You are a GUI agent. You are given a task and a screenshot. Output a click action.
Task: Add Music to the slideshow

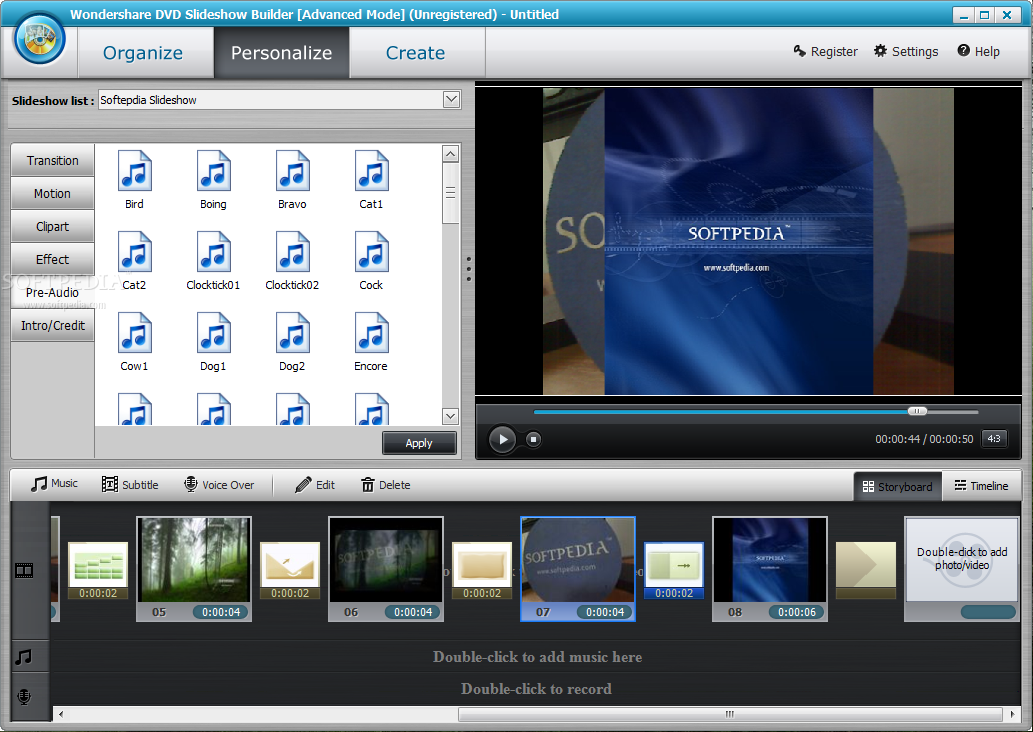click(54, 484)
